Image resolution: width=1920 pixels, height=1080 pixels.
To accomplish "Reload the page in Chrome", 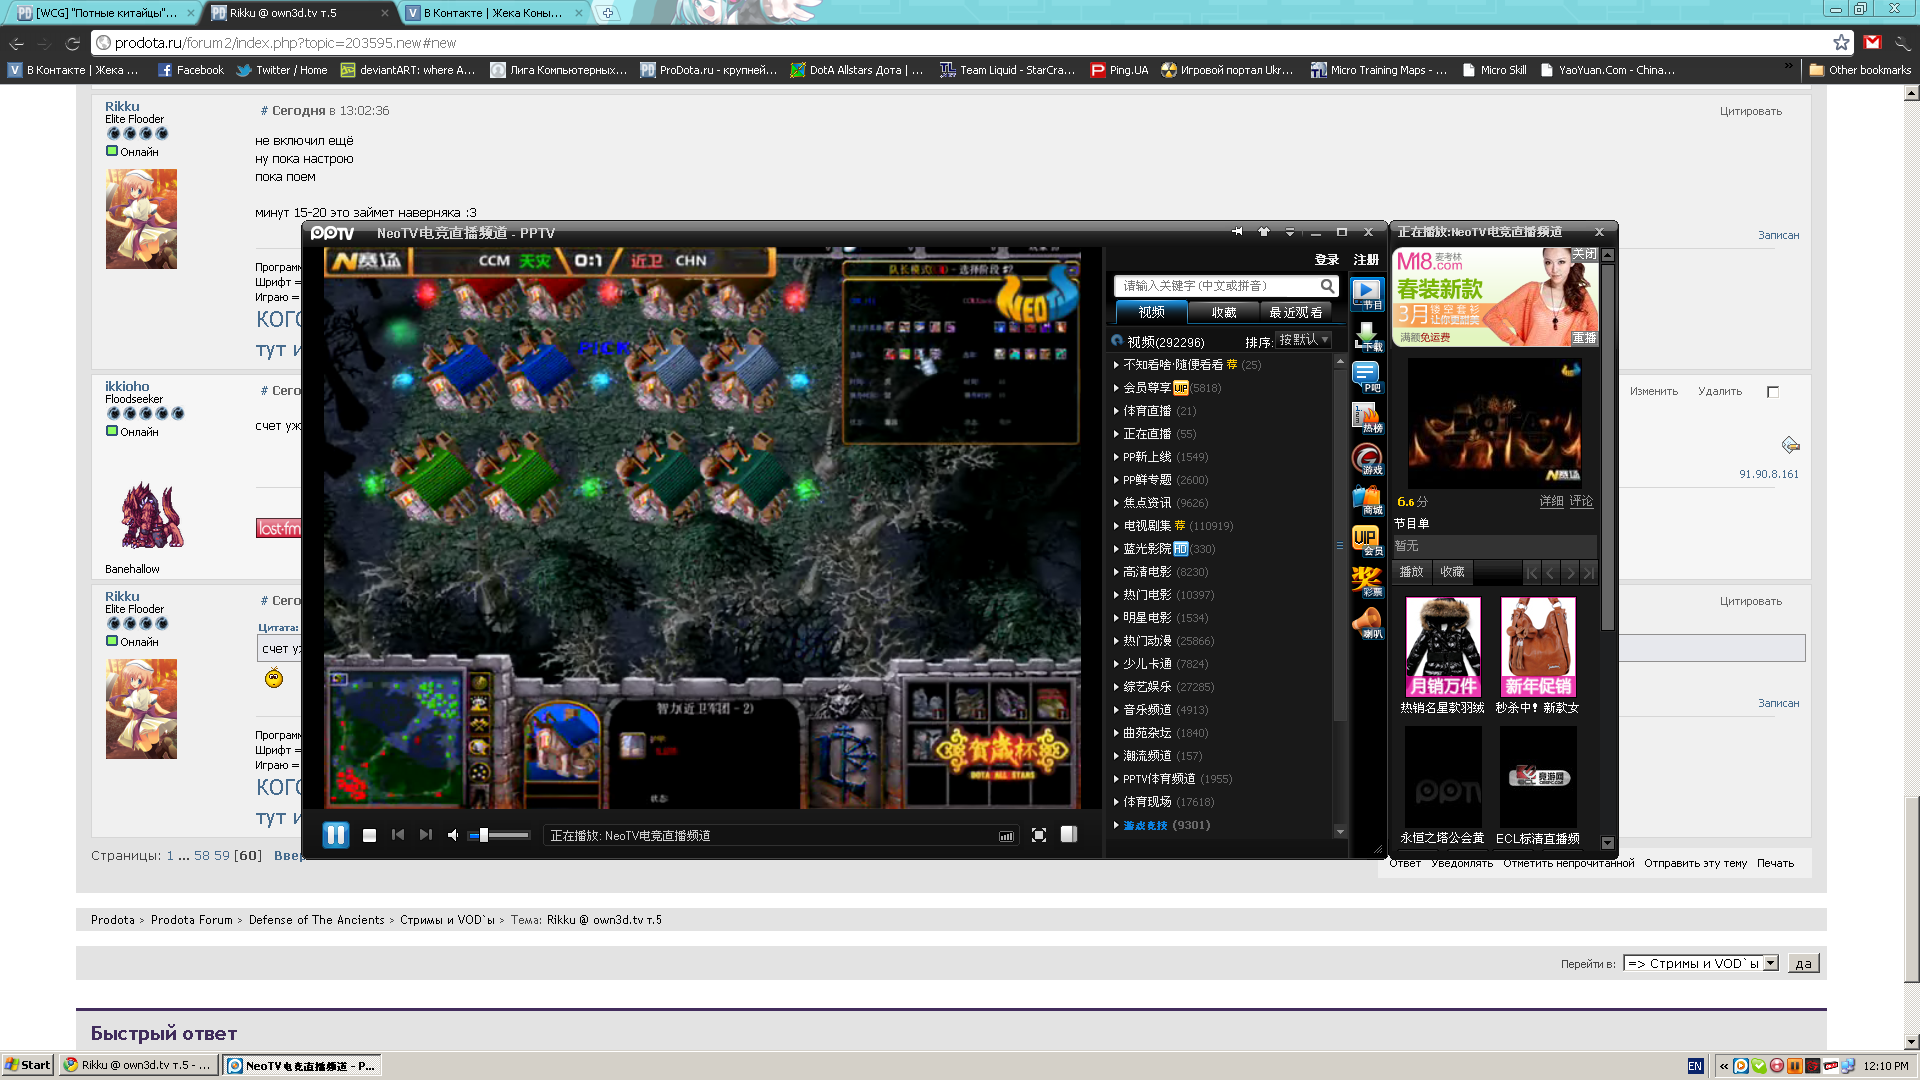I will point(72,43).
